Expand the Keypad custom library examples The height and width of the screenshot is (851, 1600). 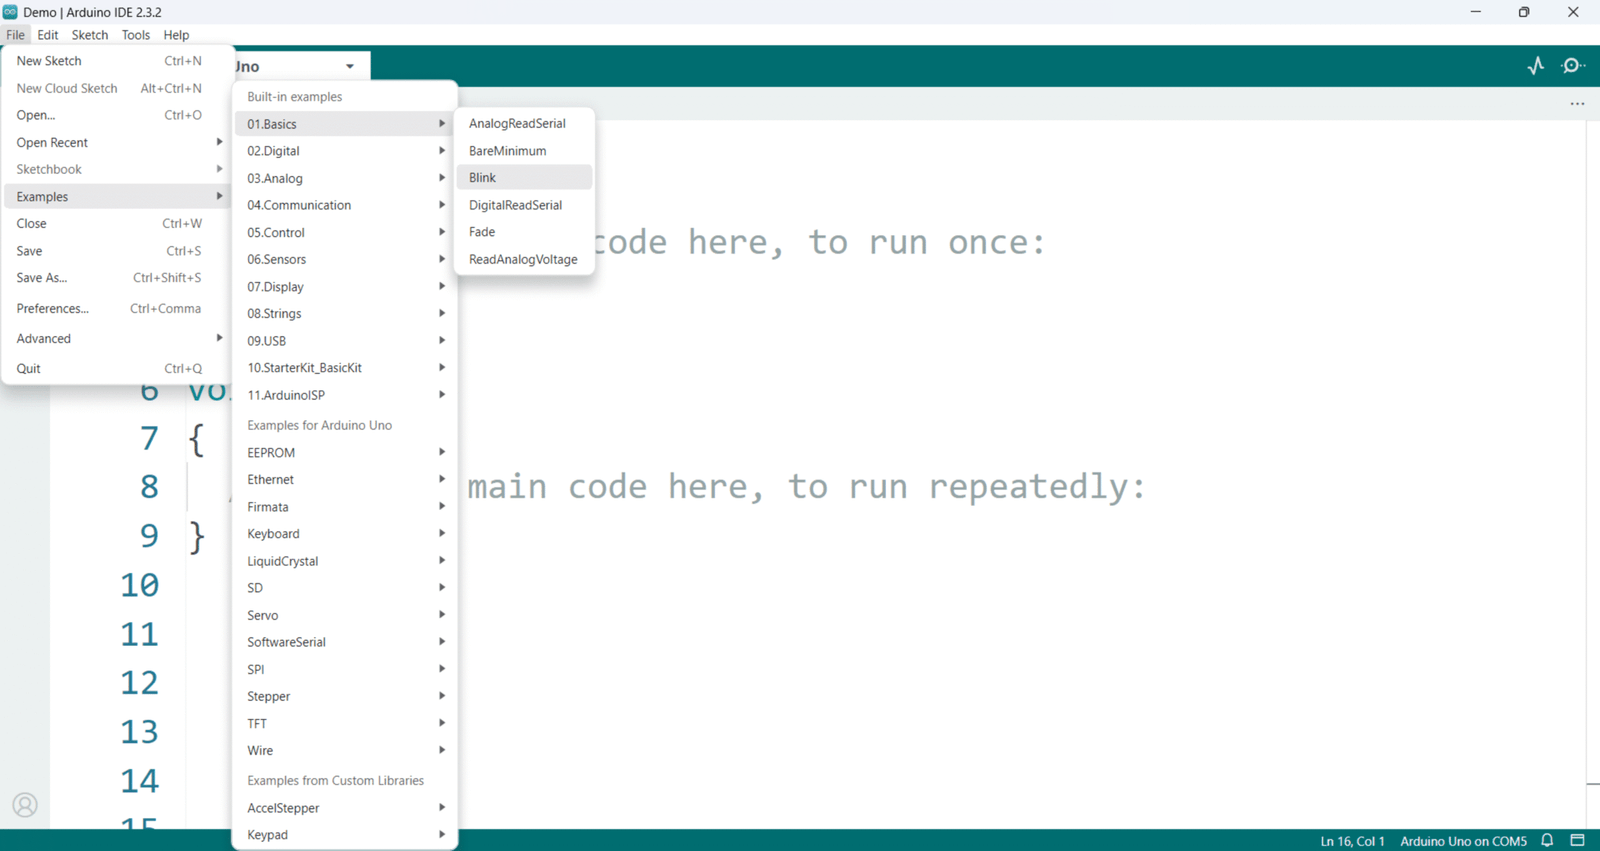click(345, 834)
